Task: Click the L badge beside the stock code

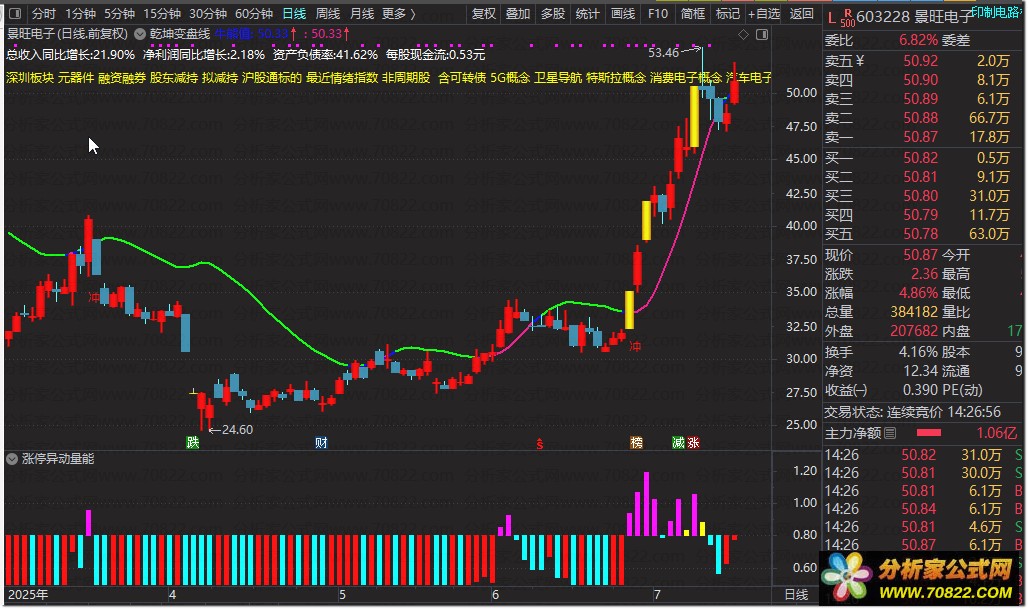Action: [x=832, y=17]
